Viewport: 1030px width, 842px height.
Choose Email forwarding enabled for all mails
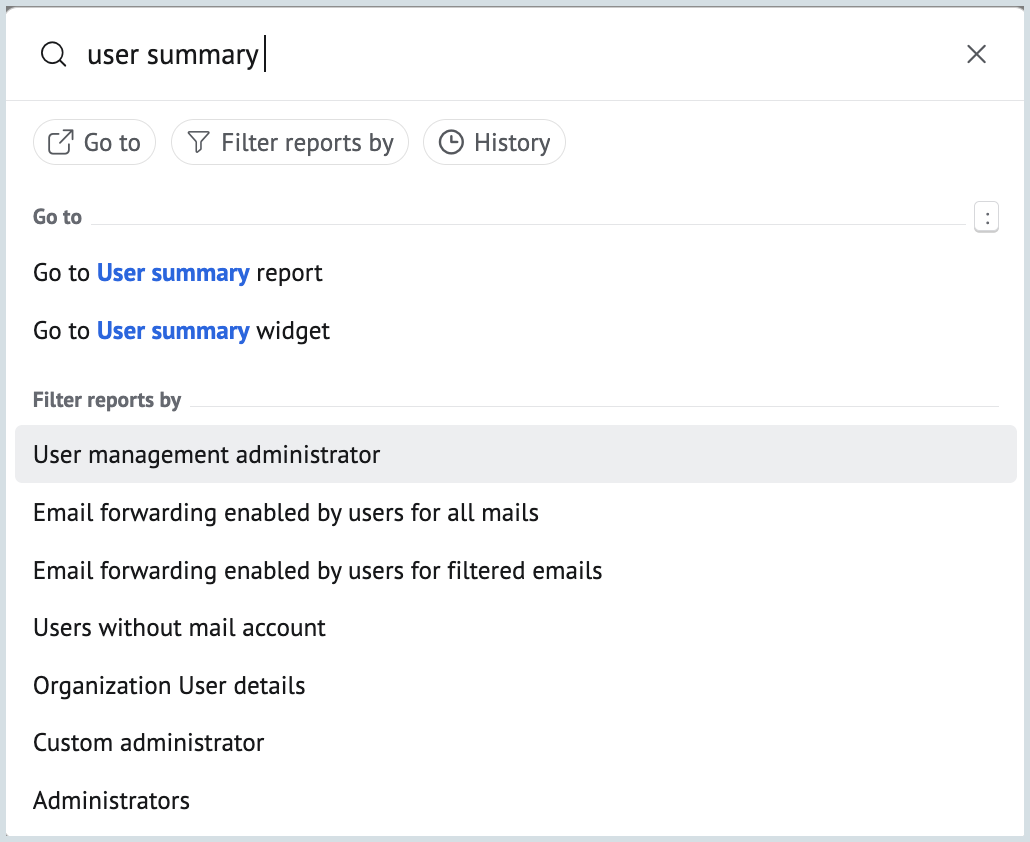click(x=286, y=513)
